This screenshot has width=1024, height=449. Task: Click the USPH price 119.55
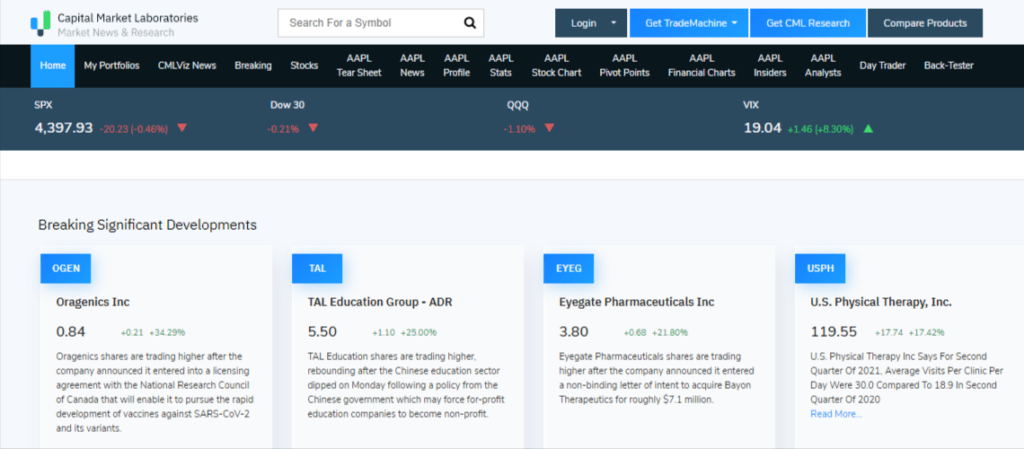pos(833,332)
